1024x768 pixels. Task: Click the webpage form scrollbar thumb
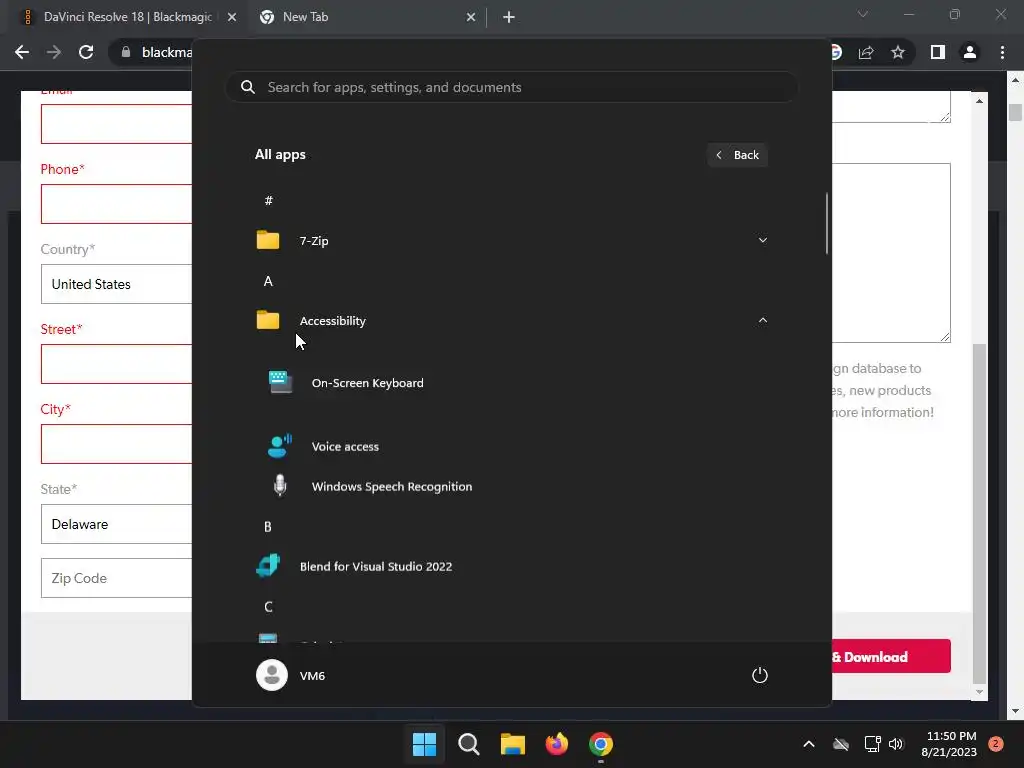pyautogui.click(x=979, y=513)
